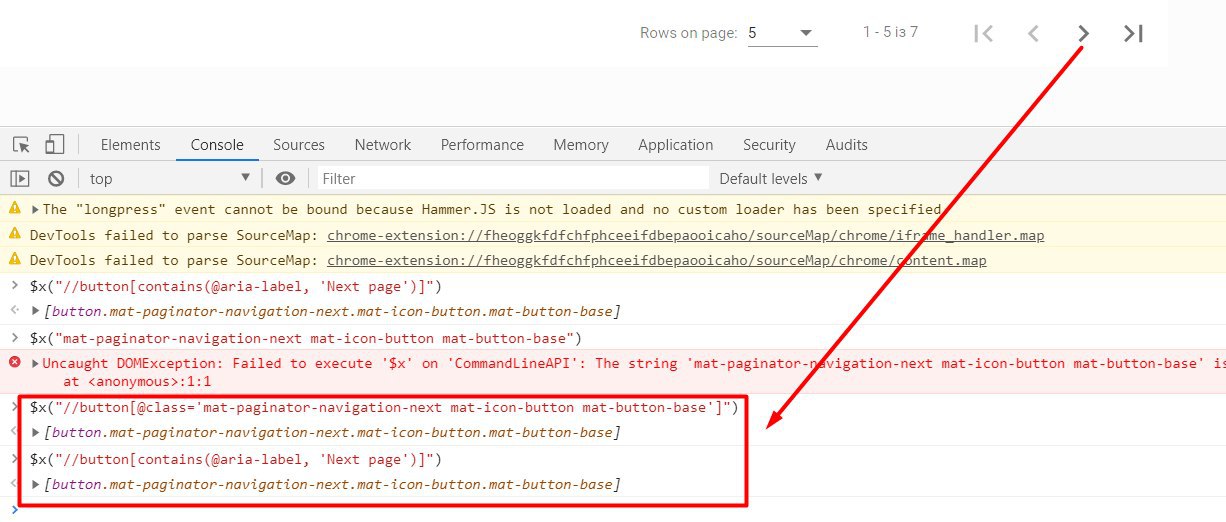
Task: Activate the inspect element picker icon
Action: tap(21, 145)
